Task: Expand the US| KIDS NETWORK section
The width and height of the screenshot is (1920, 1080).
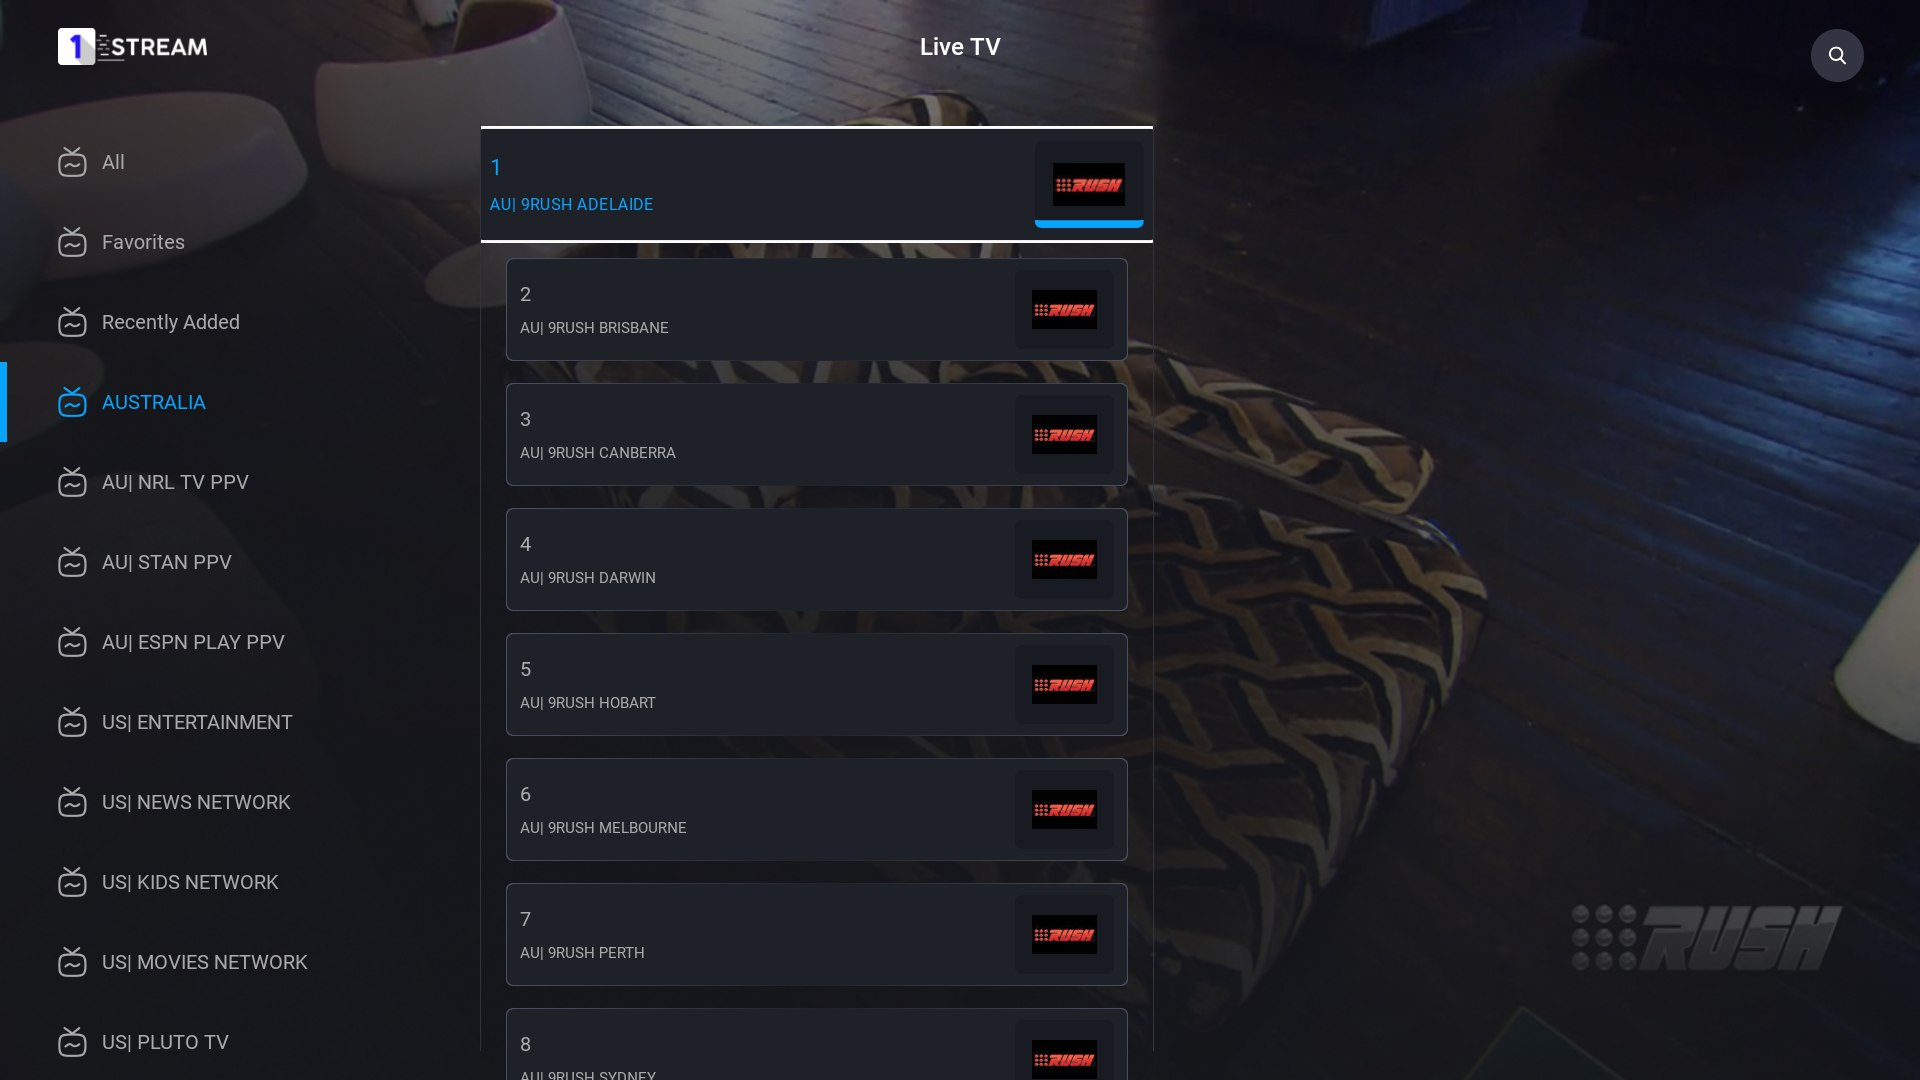Action: 190,882
